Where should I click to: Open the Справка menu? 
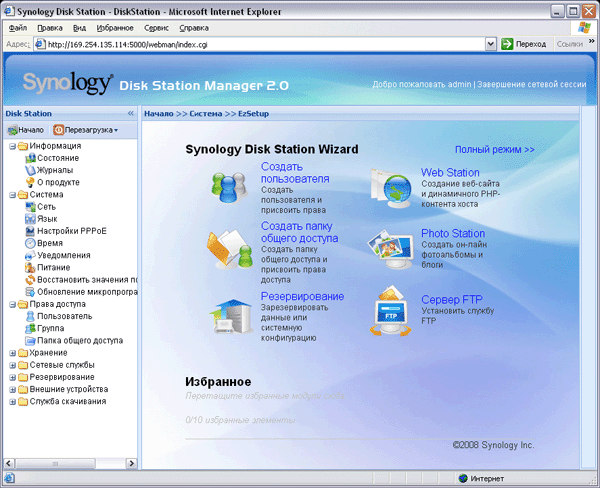[x=194, y=28]
